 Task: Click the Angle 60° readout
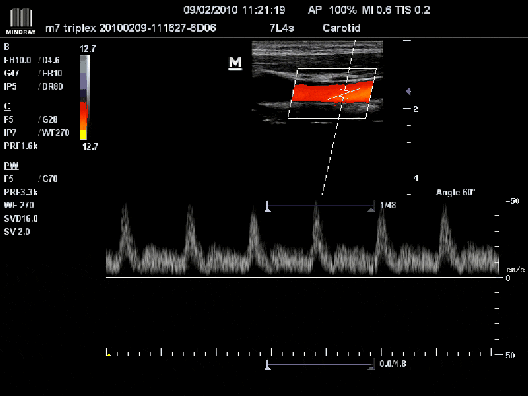tap(455, 192)
